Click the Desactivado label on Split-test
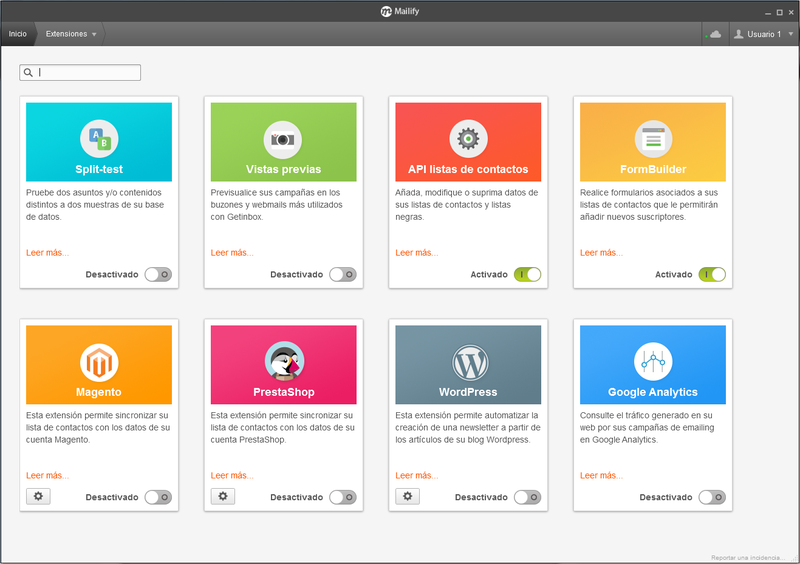 (112, 275)
